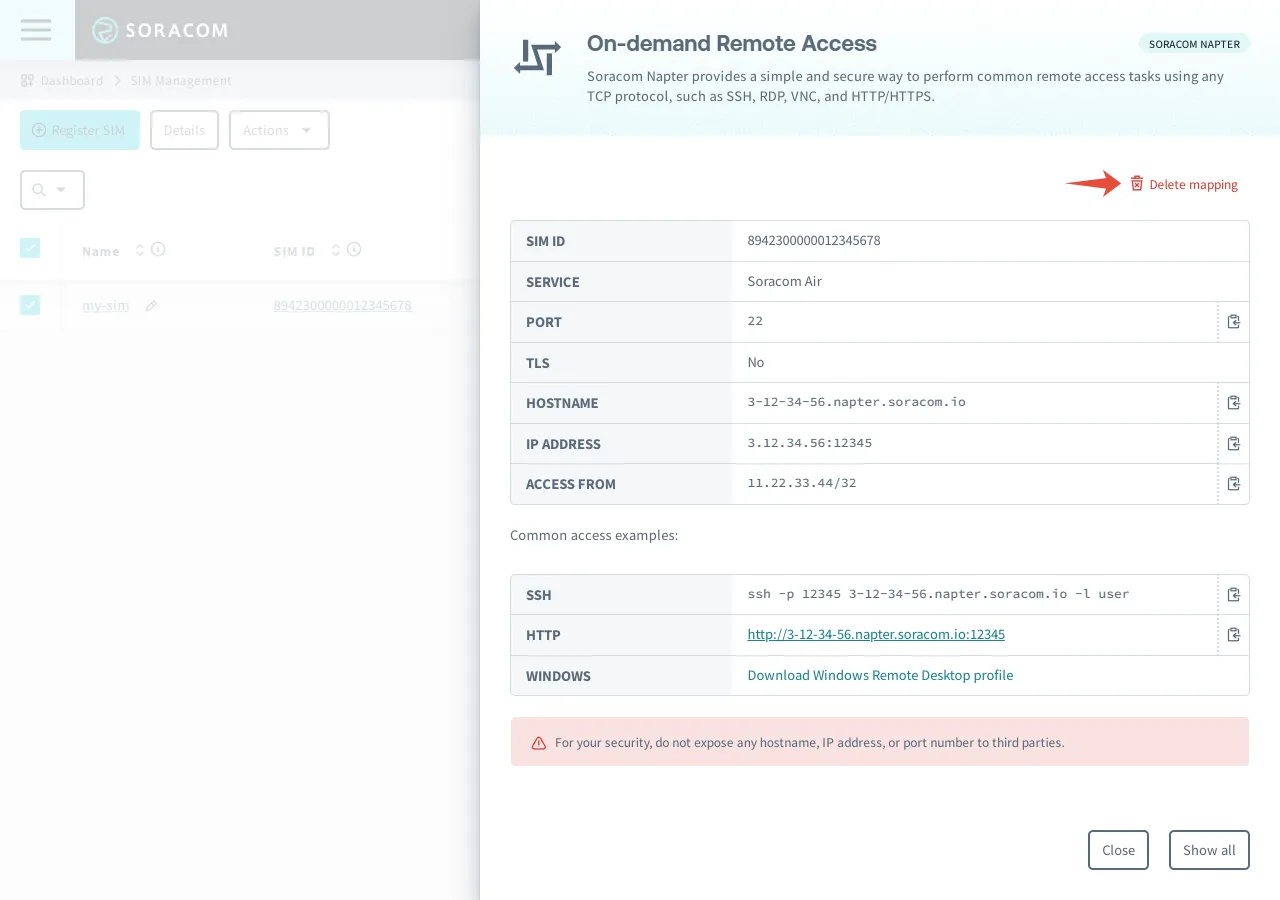Select the SIM ID value in the panel
Image resolution: width=1280 pixels, height=900 pixels.
pos(814,241)
